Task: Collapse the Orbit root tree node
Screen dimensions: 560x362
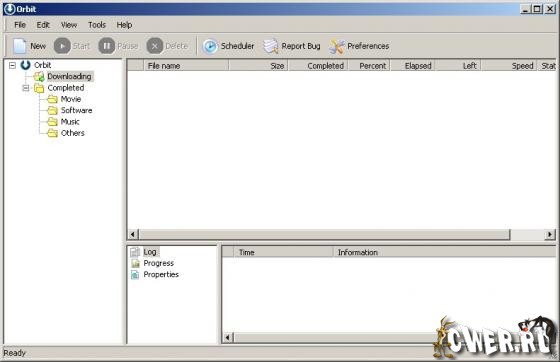Action: [x=12, y=65]
